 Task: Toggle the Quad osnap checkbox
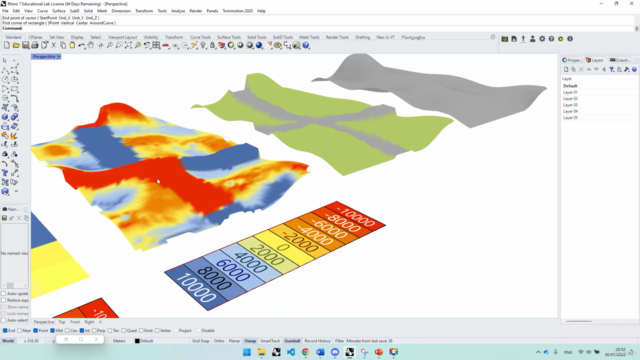click(x=124, y=331)
